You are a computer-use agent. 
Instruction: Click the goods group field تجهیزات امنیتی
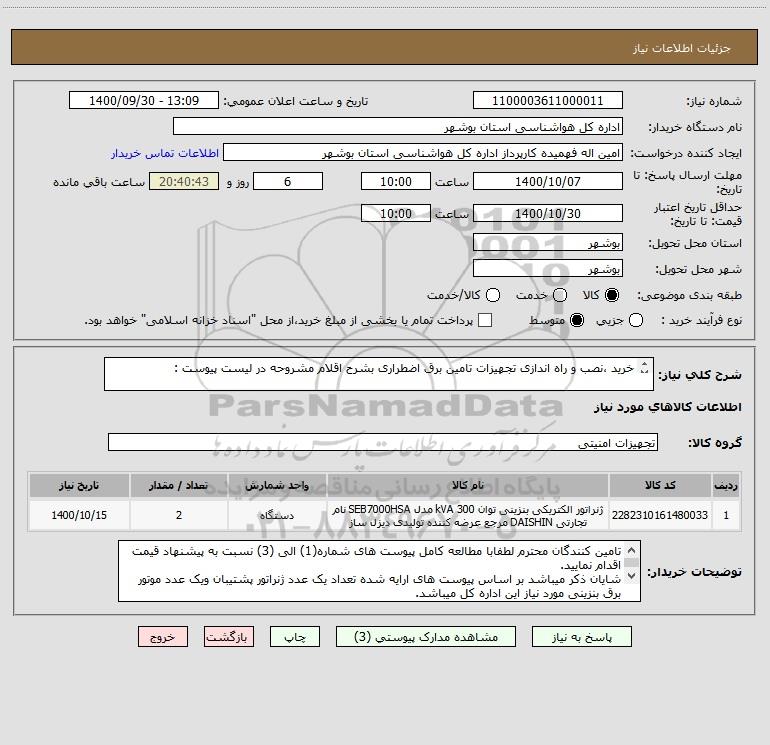pyautogui.click(x=383, y=442)
